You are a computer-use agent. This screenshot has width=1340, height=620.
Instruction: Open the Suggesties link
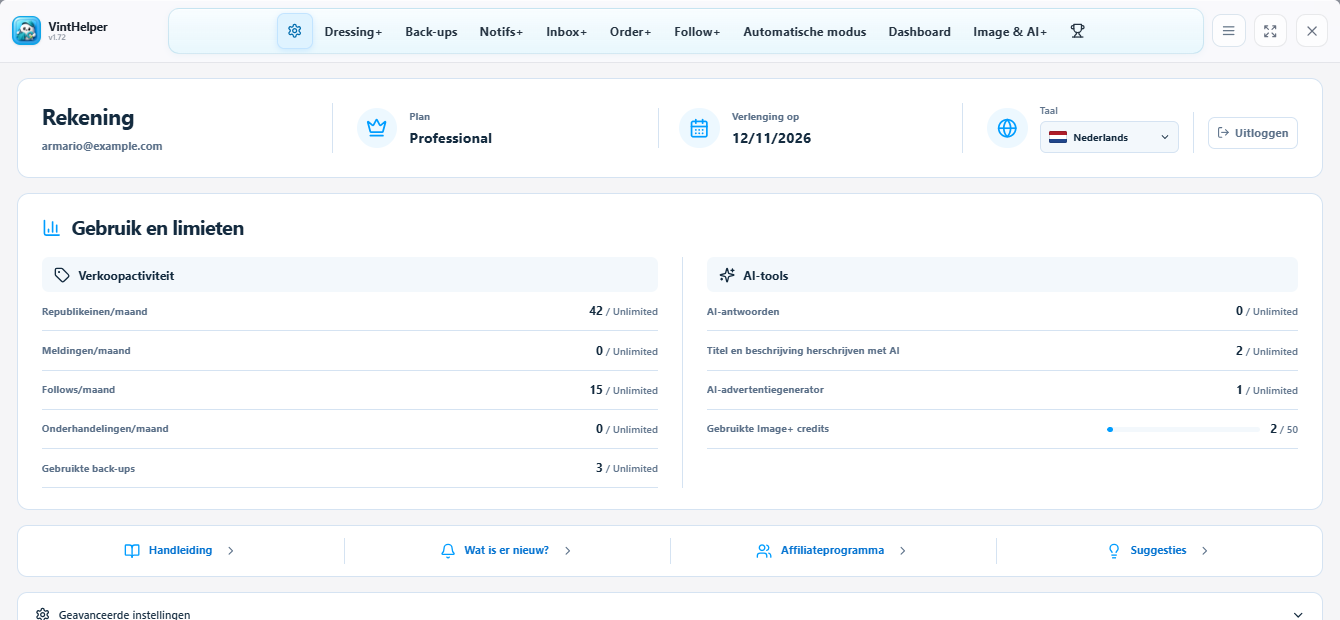[x=1158, y=551]
